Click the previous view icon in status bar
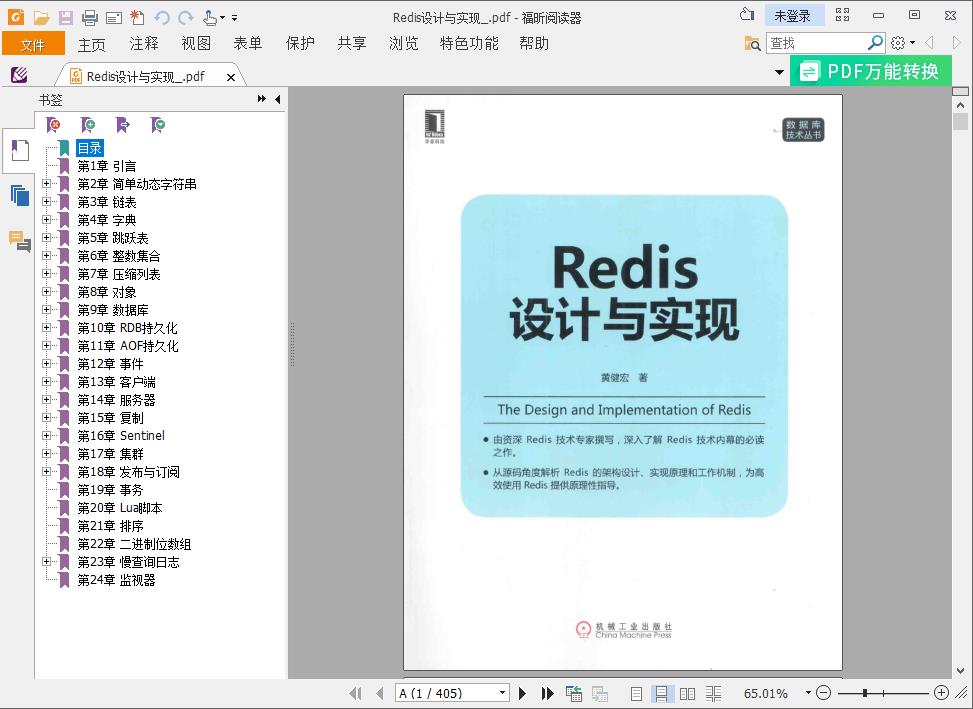Image resolution: width=973 pixels, height=709 pixels. tap(574, 693)
